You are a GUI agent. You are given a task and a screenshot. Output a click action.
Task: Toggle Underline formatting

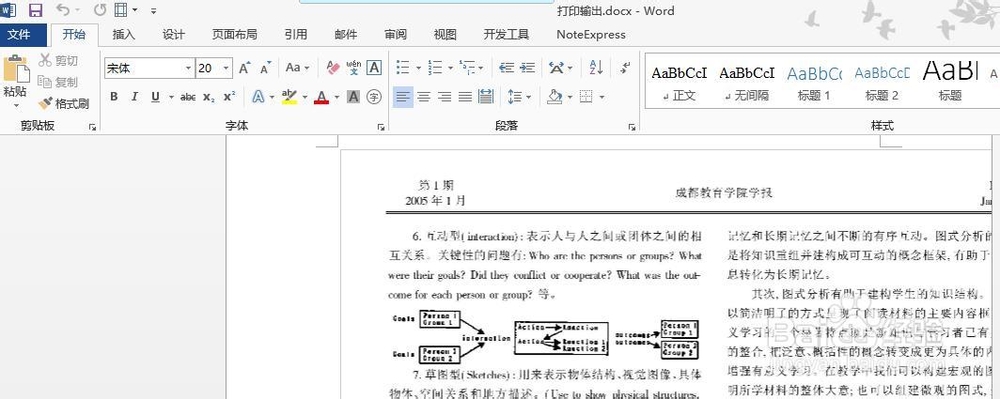(x=155, y=97)
